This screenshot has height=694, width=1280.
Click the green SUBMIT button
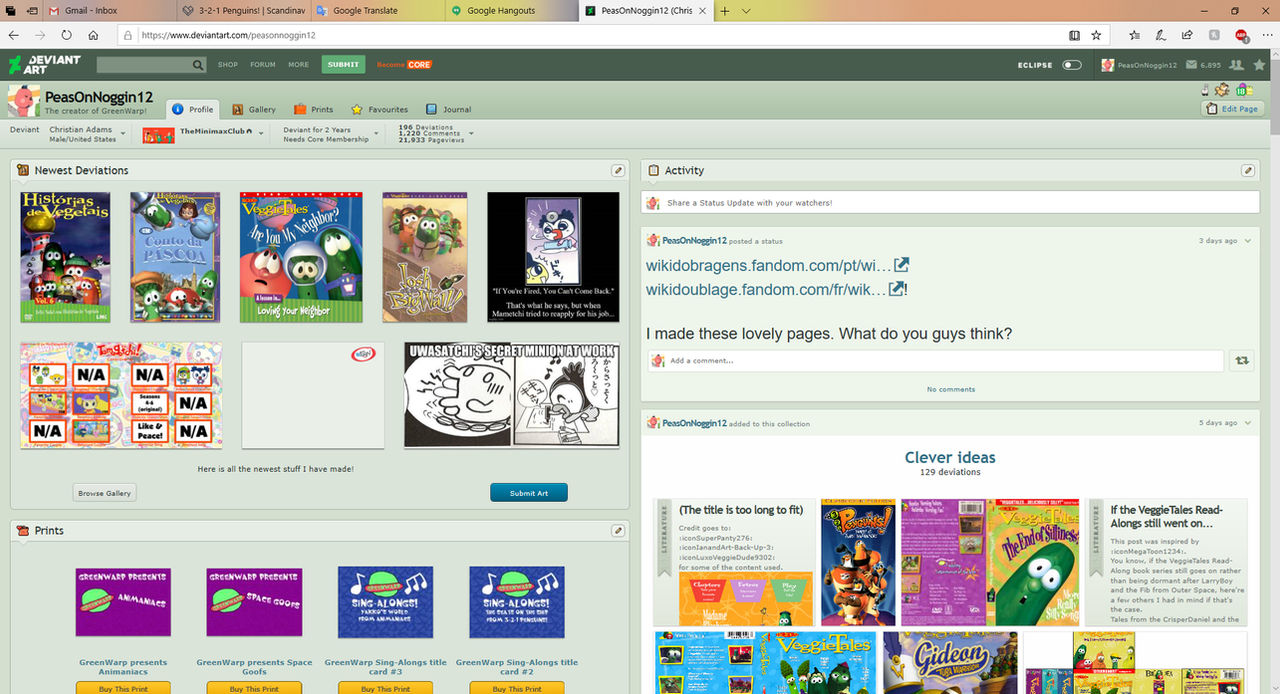[343, 65]
